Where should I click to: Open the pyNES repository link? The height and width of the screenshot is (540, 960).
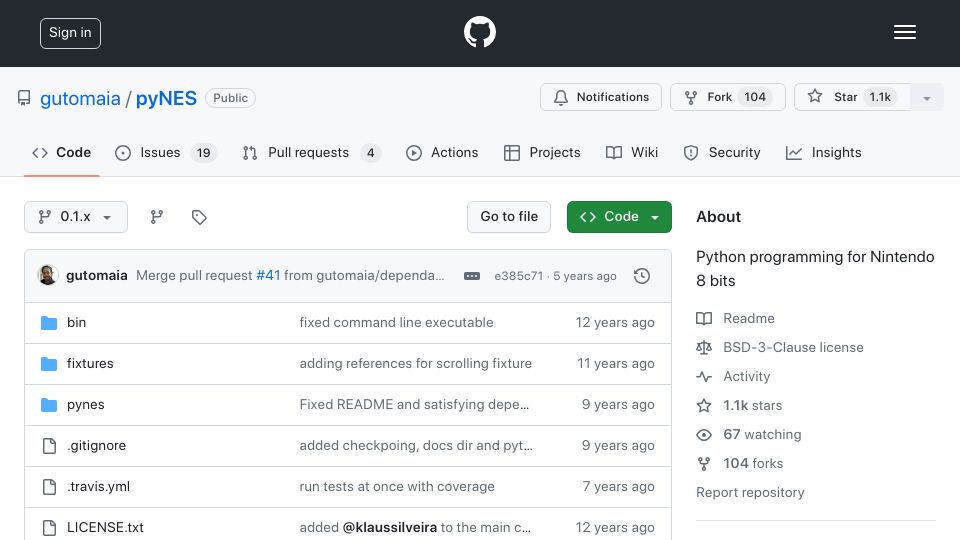click(166, 99)
